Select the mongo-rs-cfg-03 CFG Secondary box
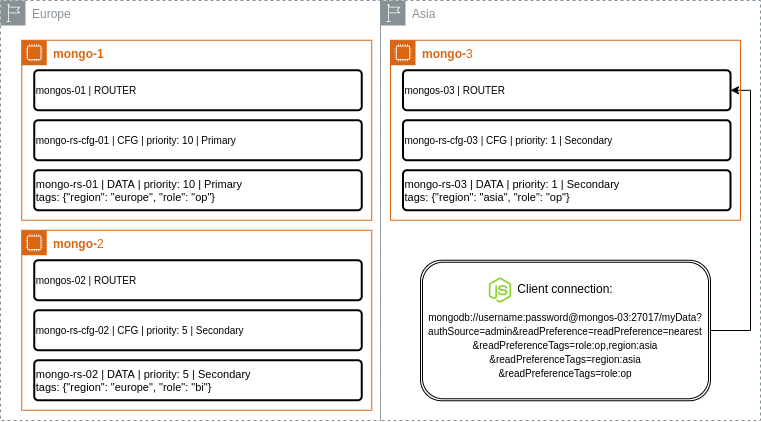761x422 pixels. (566, 140)
